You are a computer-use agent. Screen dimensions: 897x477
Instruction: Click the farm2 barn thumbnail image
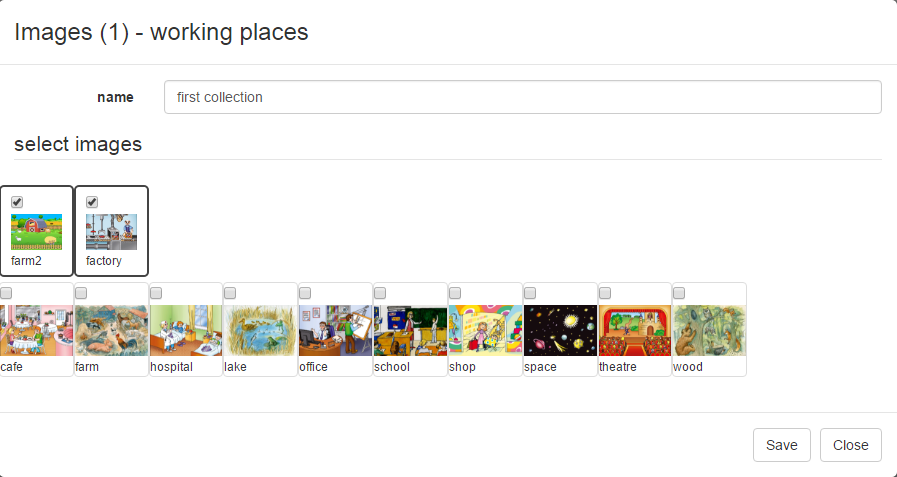click(37, 232)
